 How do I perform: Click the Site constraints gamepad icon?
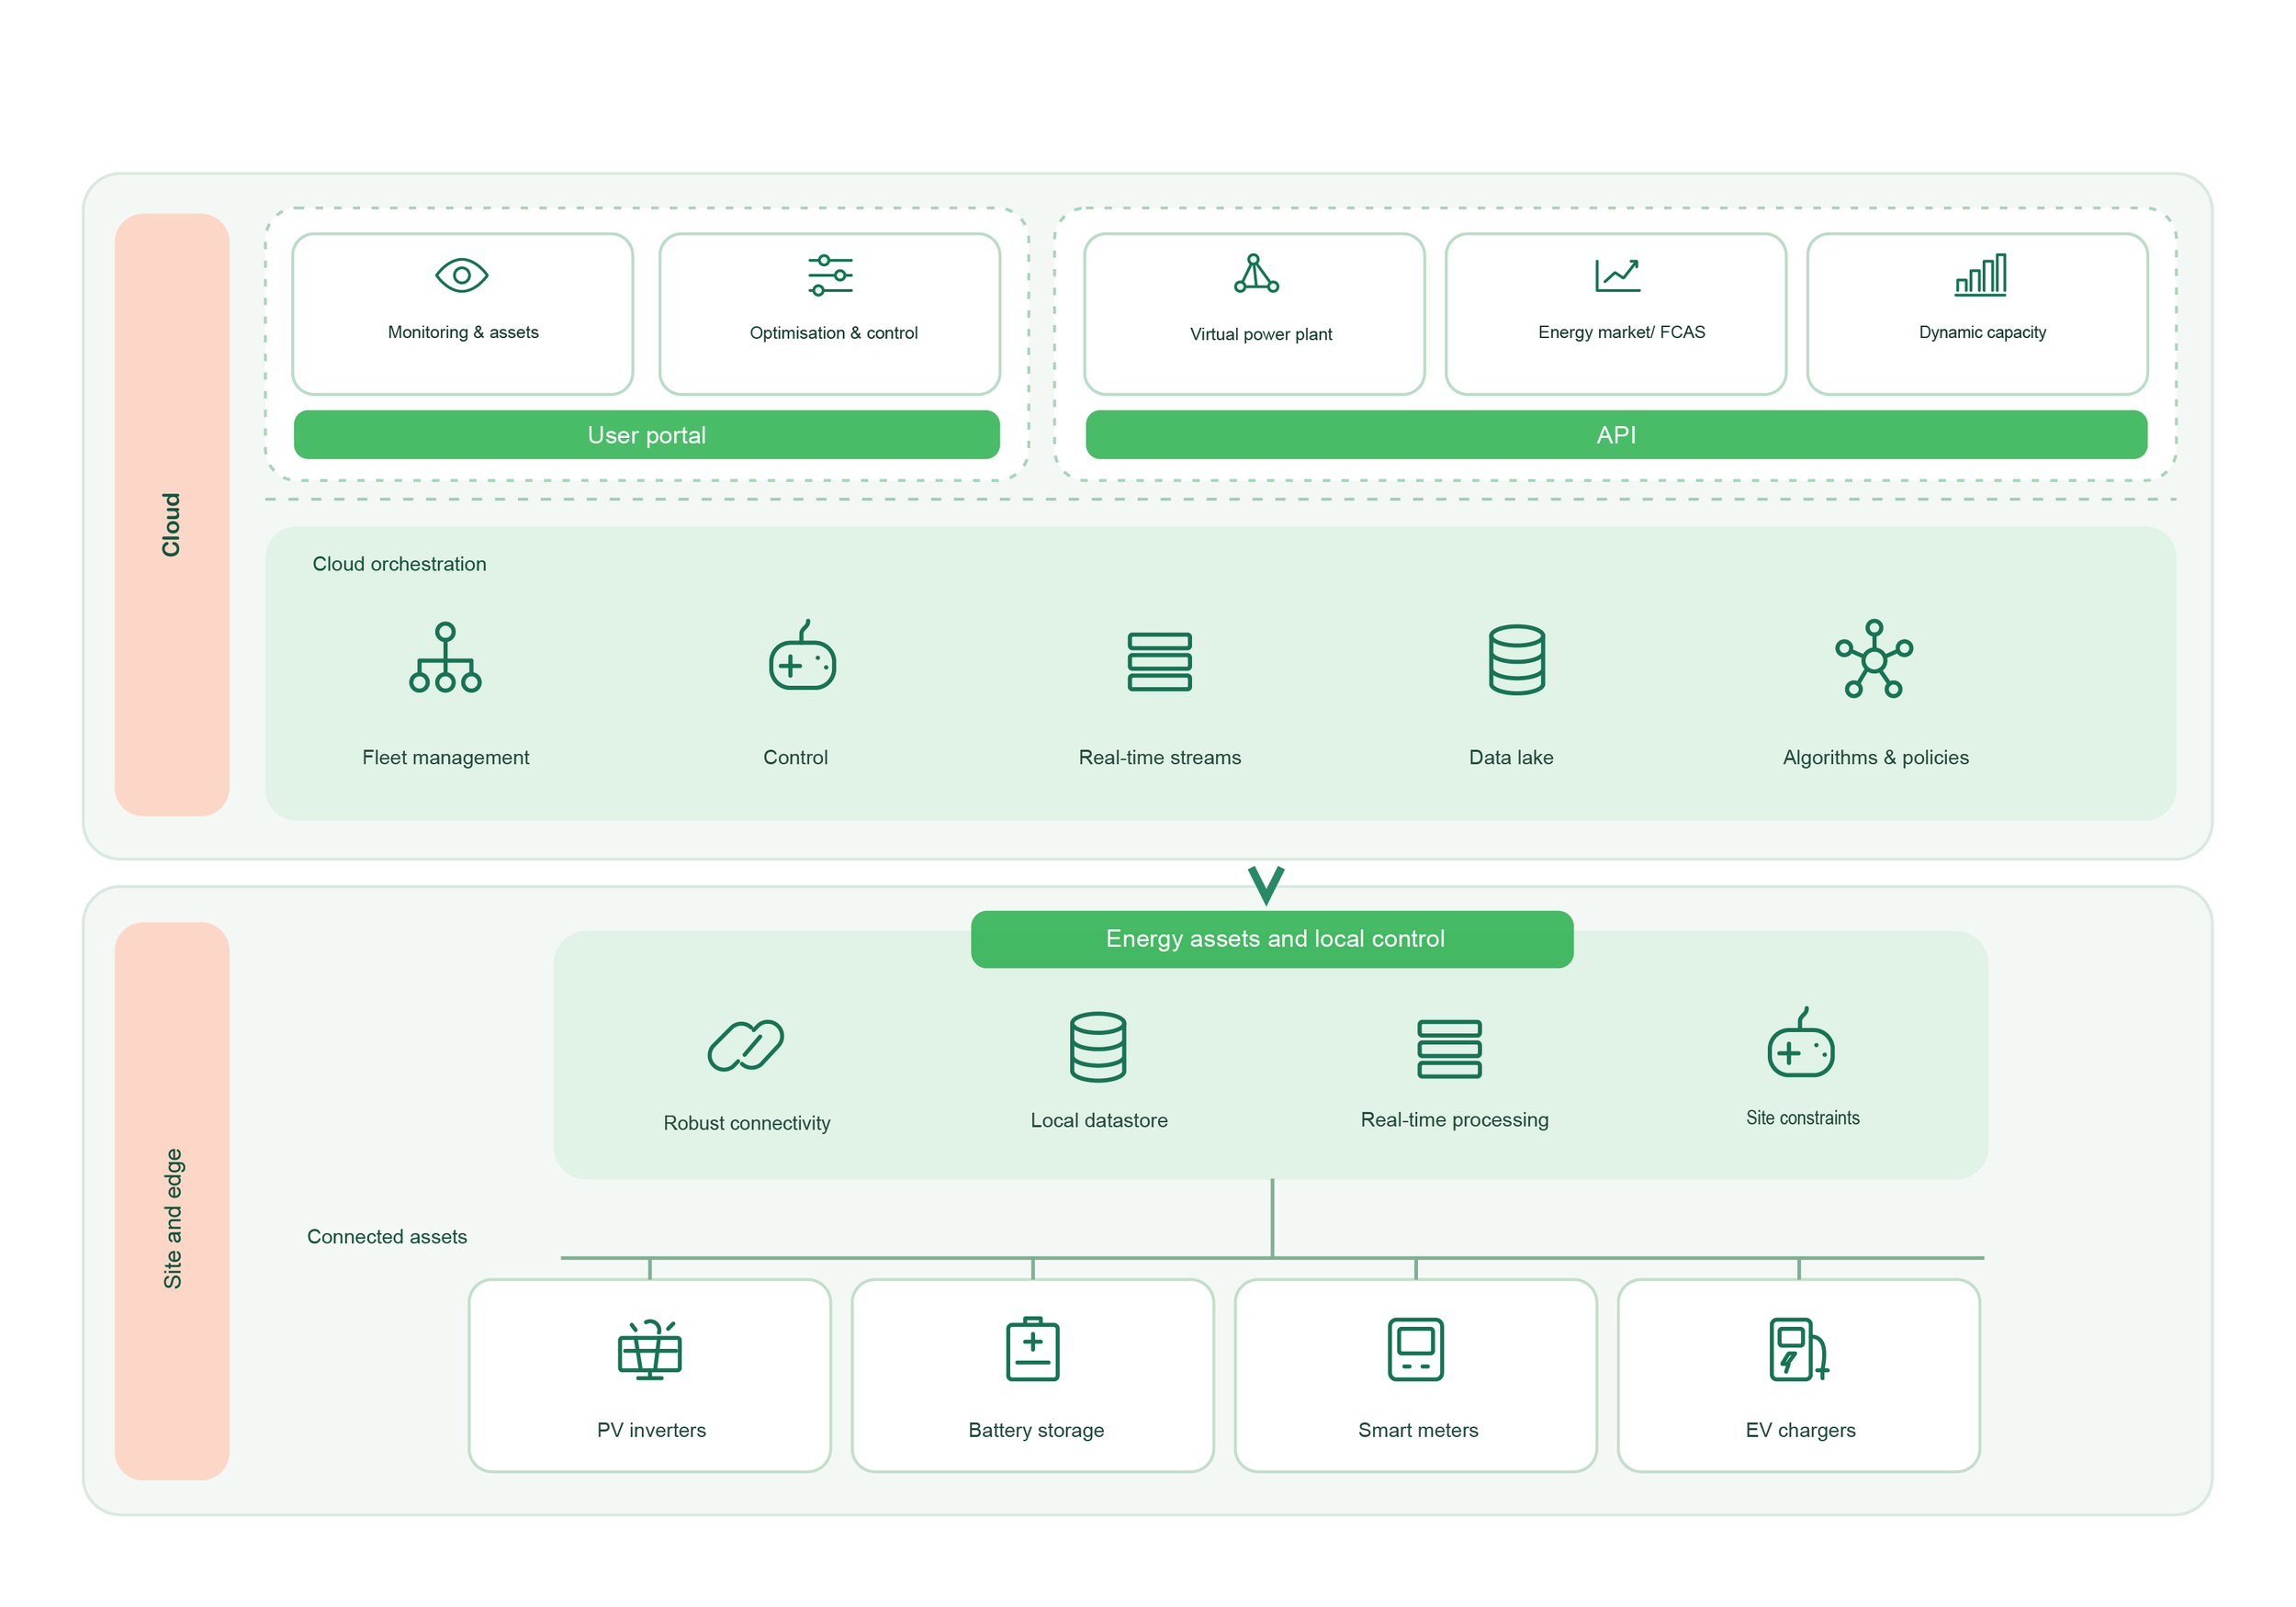coord(1801,1043)
